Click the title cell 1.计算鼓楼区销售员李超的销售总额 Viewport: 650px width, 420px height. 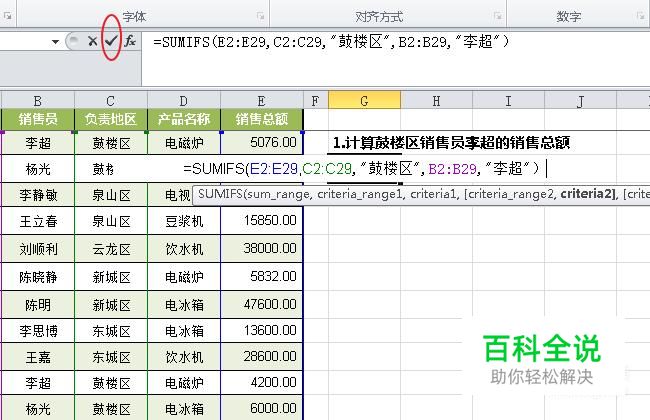(451, 143)
